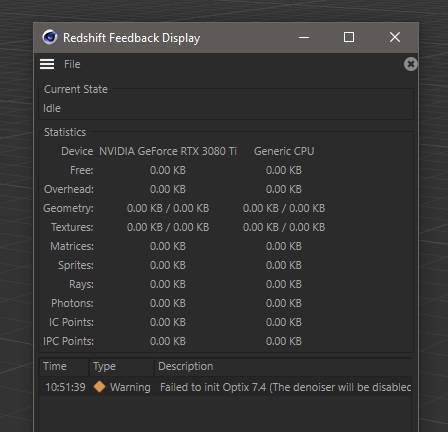Click the 'Statistics' group label
This screenshot has height=432, width=448.
pos(65,132)
